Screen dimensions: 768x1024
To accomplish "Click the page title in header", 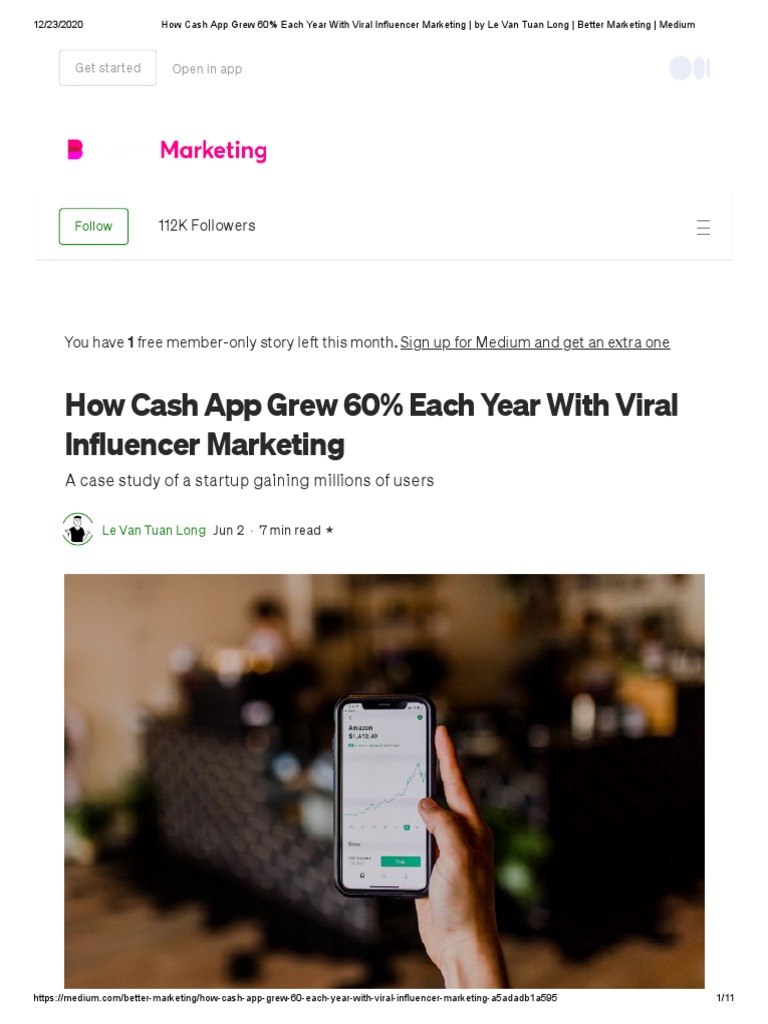I will [428, 25].
